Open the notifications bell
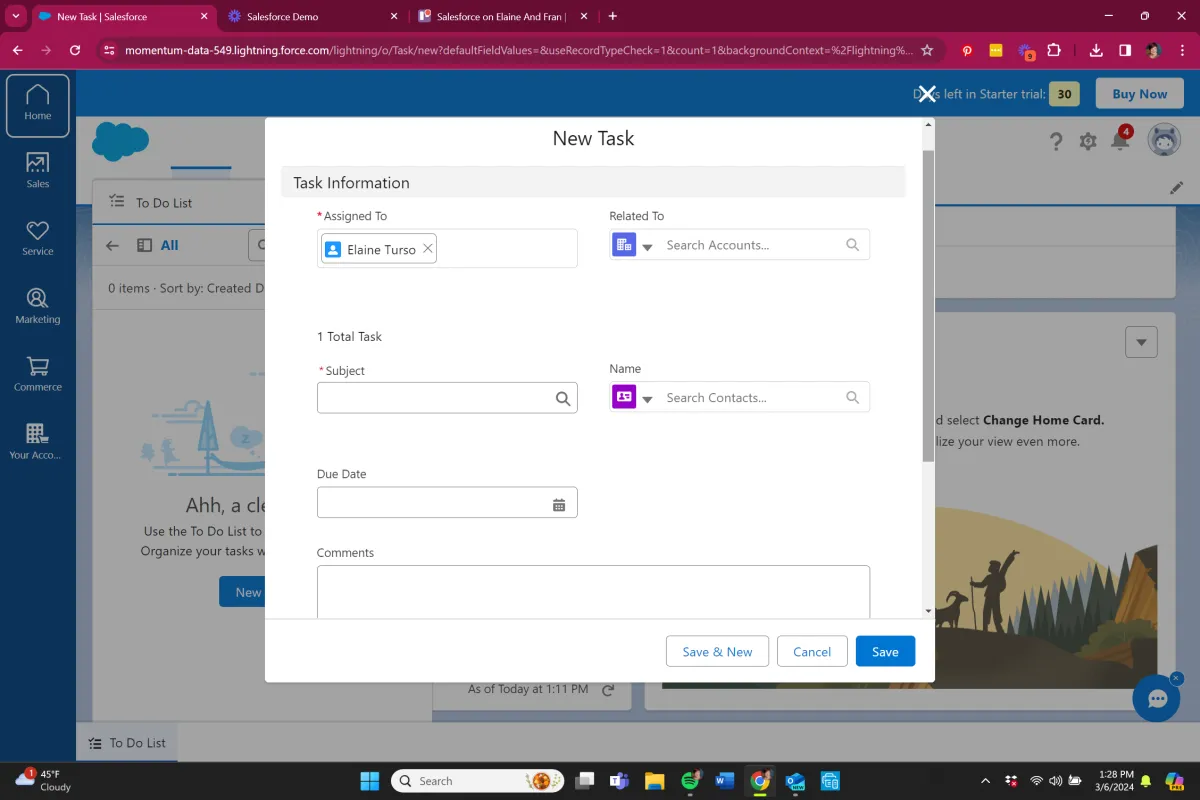The width and height of the screenshot is (1200, 800). [1120, 141]
